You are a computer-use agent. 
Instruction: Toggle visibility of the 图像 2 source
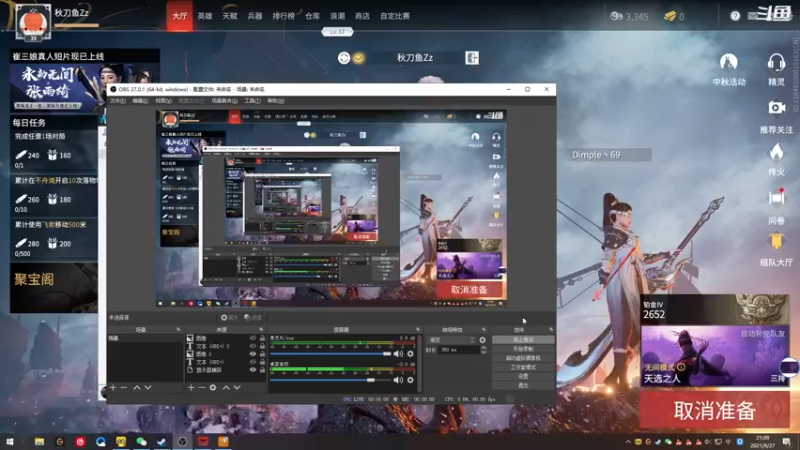click(x=253, y=354)
